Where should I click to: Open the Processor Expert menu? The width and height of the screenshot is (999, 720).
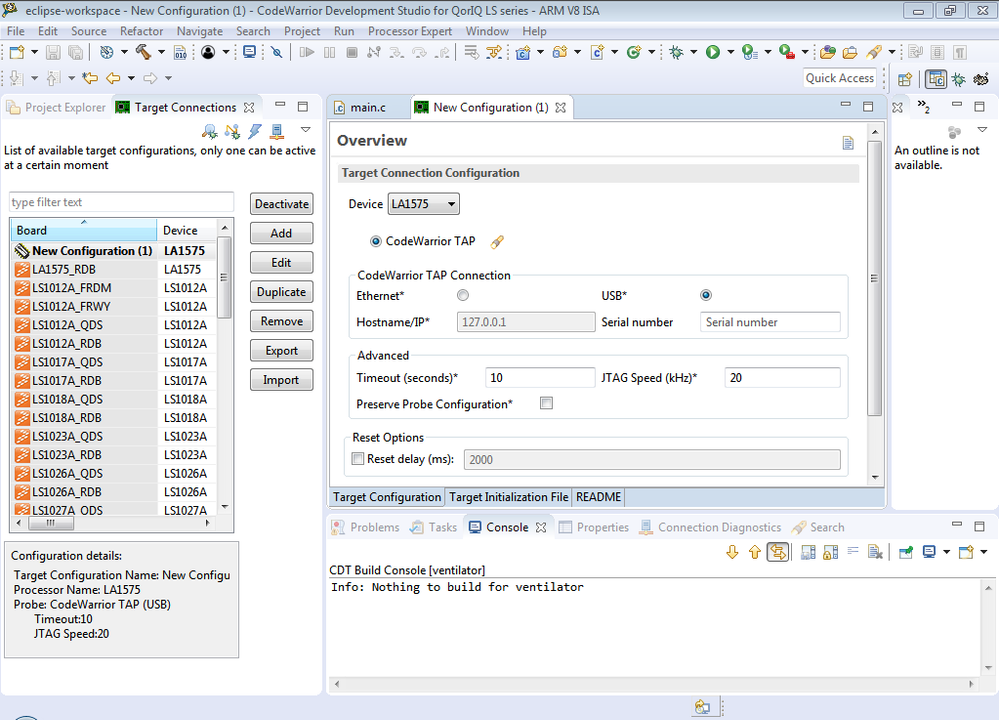point(410,31)
